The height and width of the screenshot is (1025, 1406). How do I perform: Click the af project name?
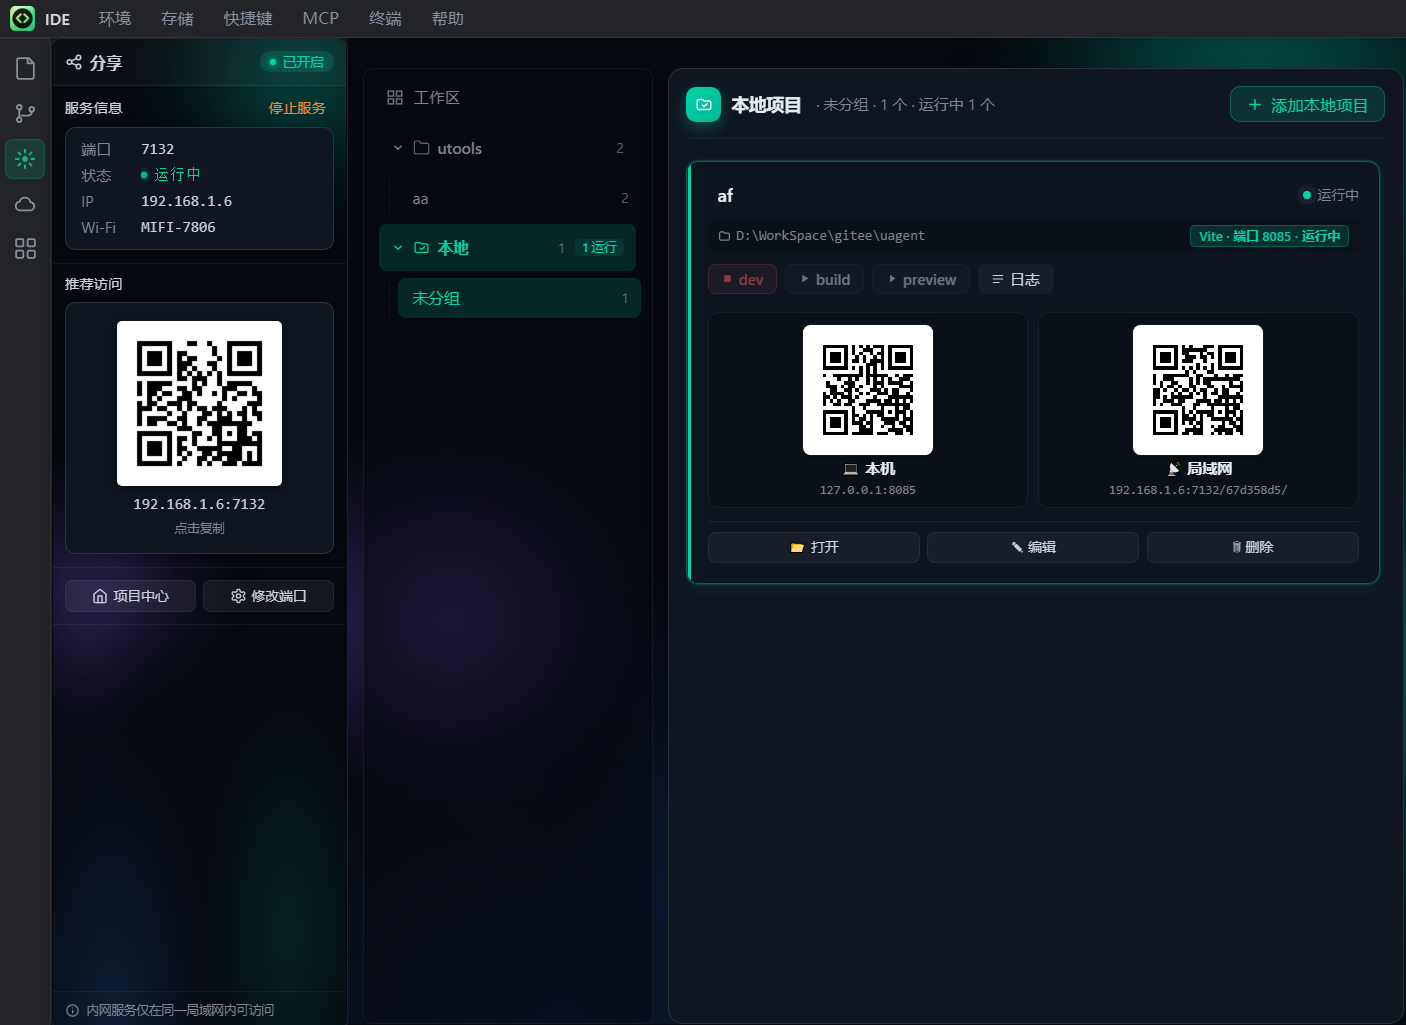725,196
